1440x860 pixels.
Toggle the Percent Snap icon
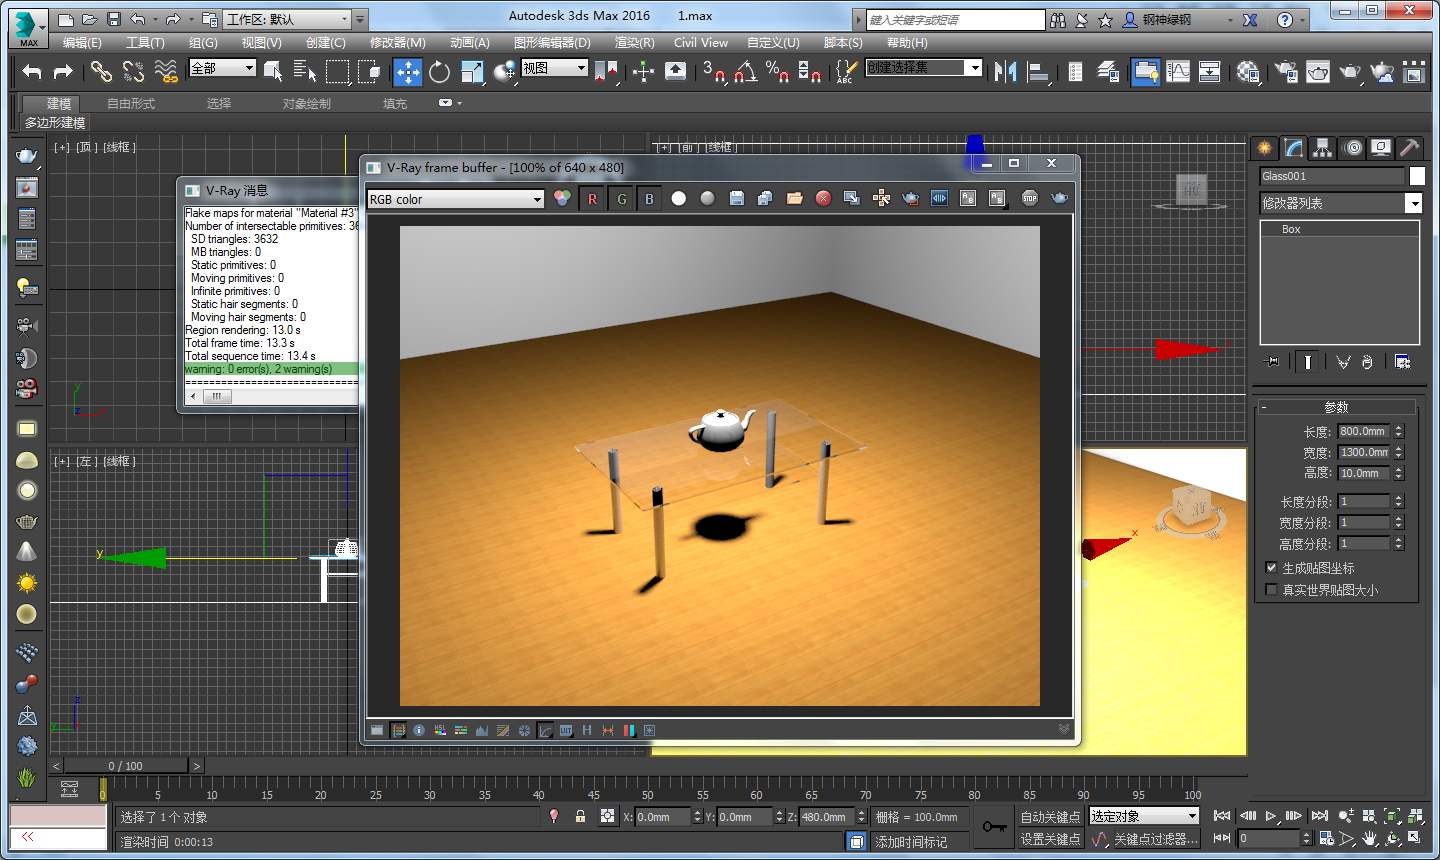click(x=777, y=71)
